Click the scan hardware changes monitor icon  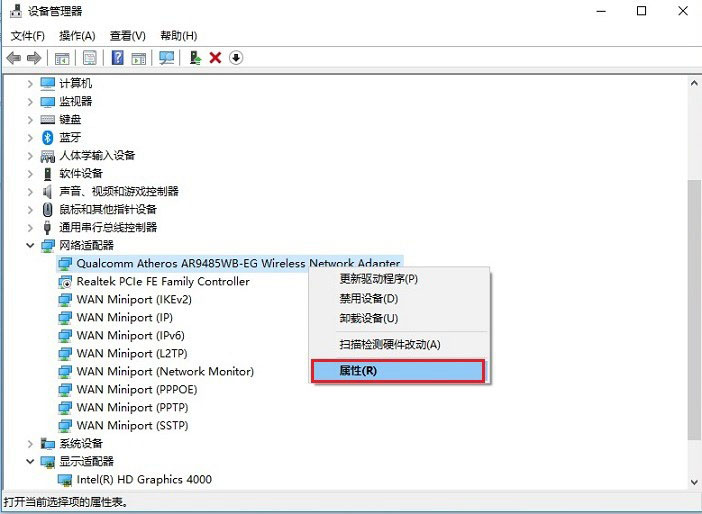point(167,58)
